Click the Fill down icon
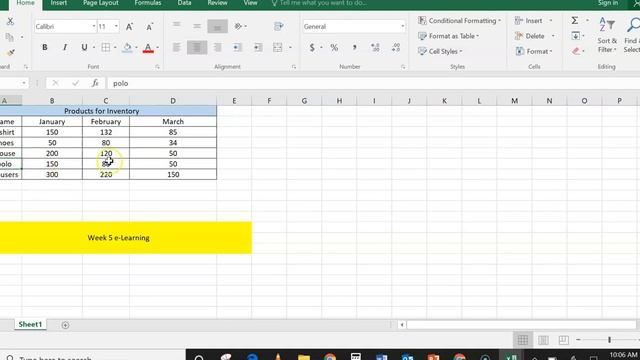Image resolution: width=640 pixels, height=360 pixels. (x=576, y=36)
